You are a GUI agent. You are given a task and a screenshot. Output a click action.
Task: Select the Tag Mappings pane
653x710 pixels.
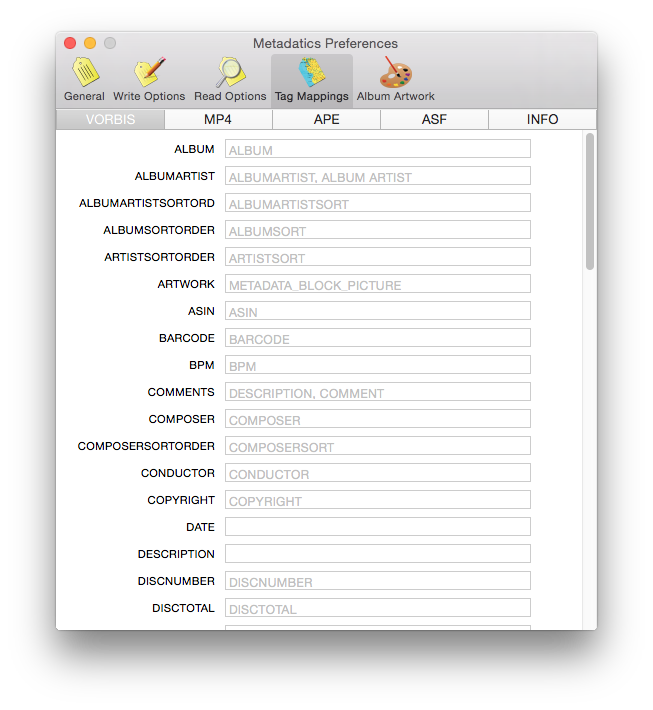click(312, 80)
